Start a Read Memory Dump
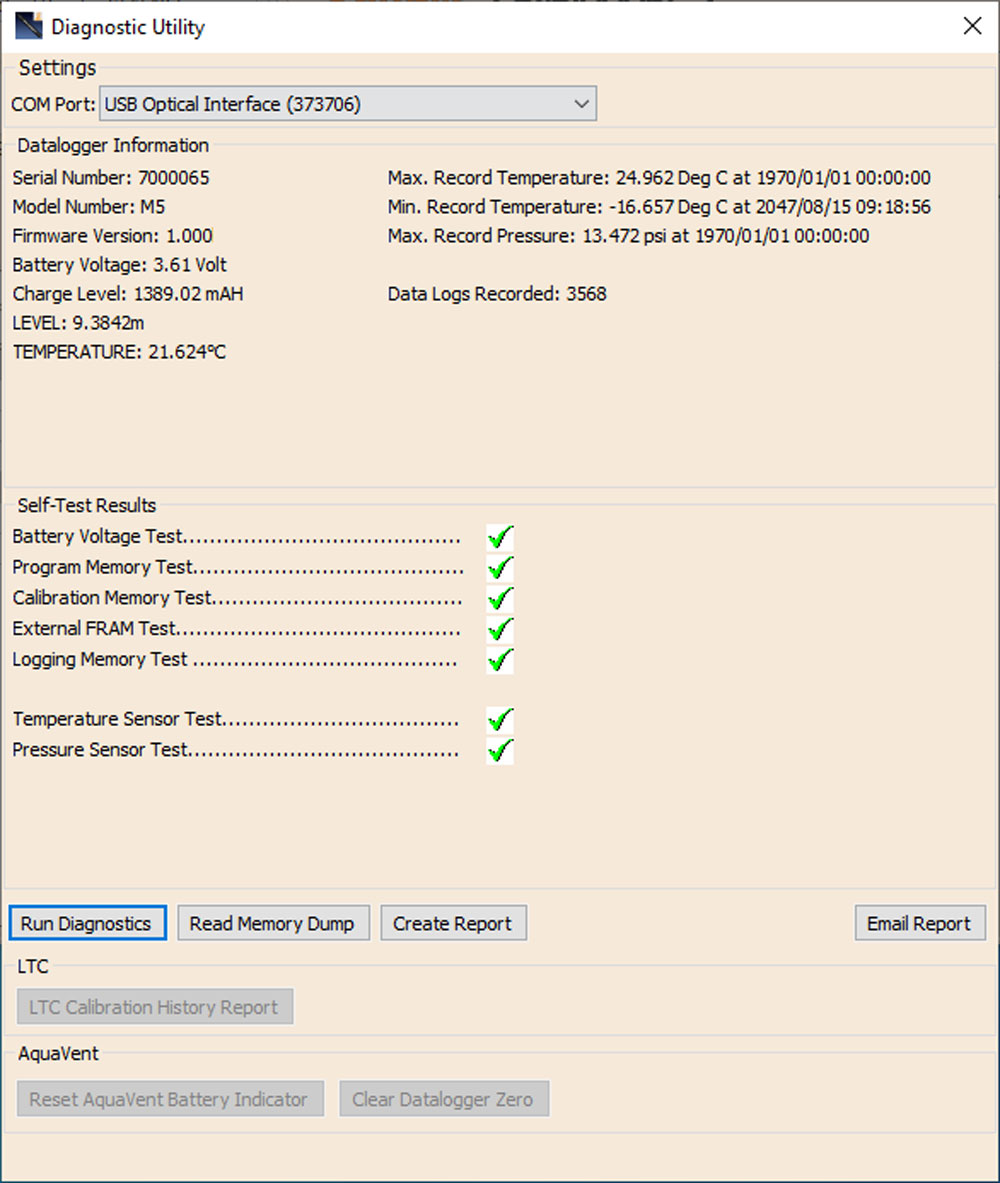The image size is (1000, 1183). pos(273,922)
